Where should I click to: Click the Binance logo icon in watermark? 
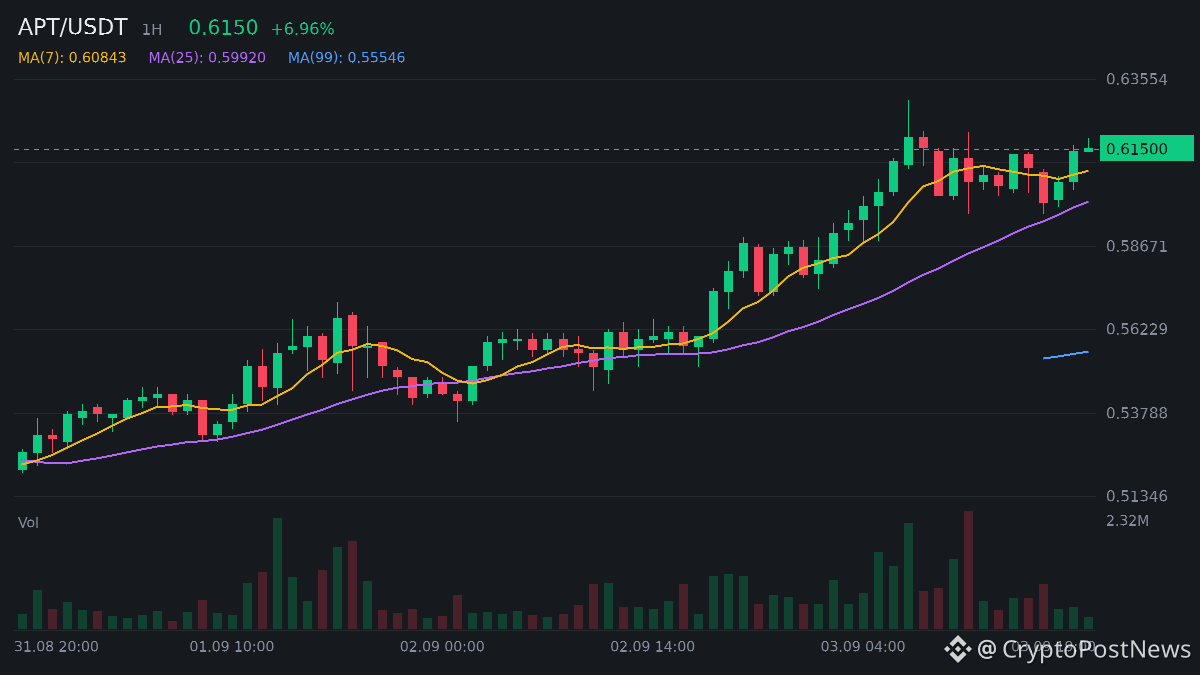click(958, 649)
